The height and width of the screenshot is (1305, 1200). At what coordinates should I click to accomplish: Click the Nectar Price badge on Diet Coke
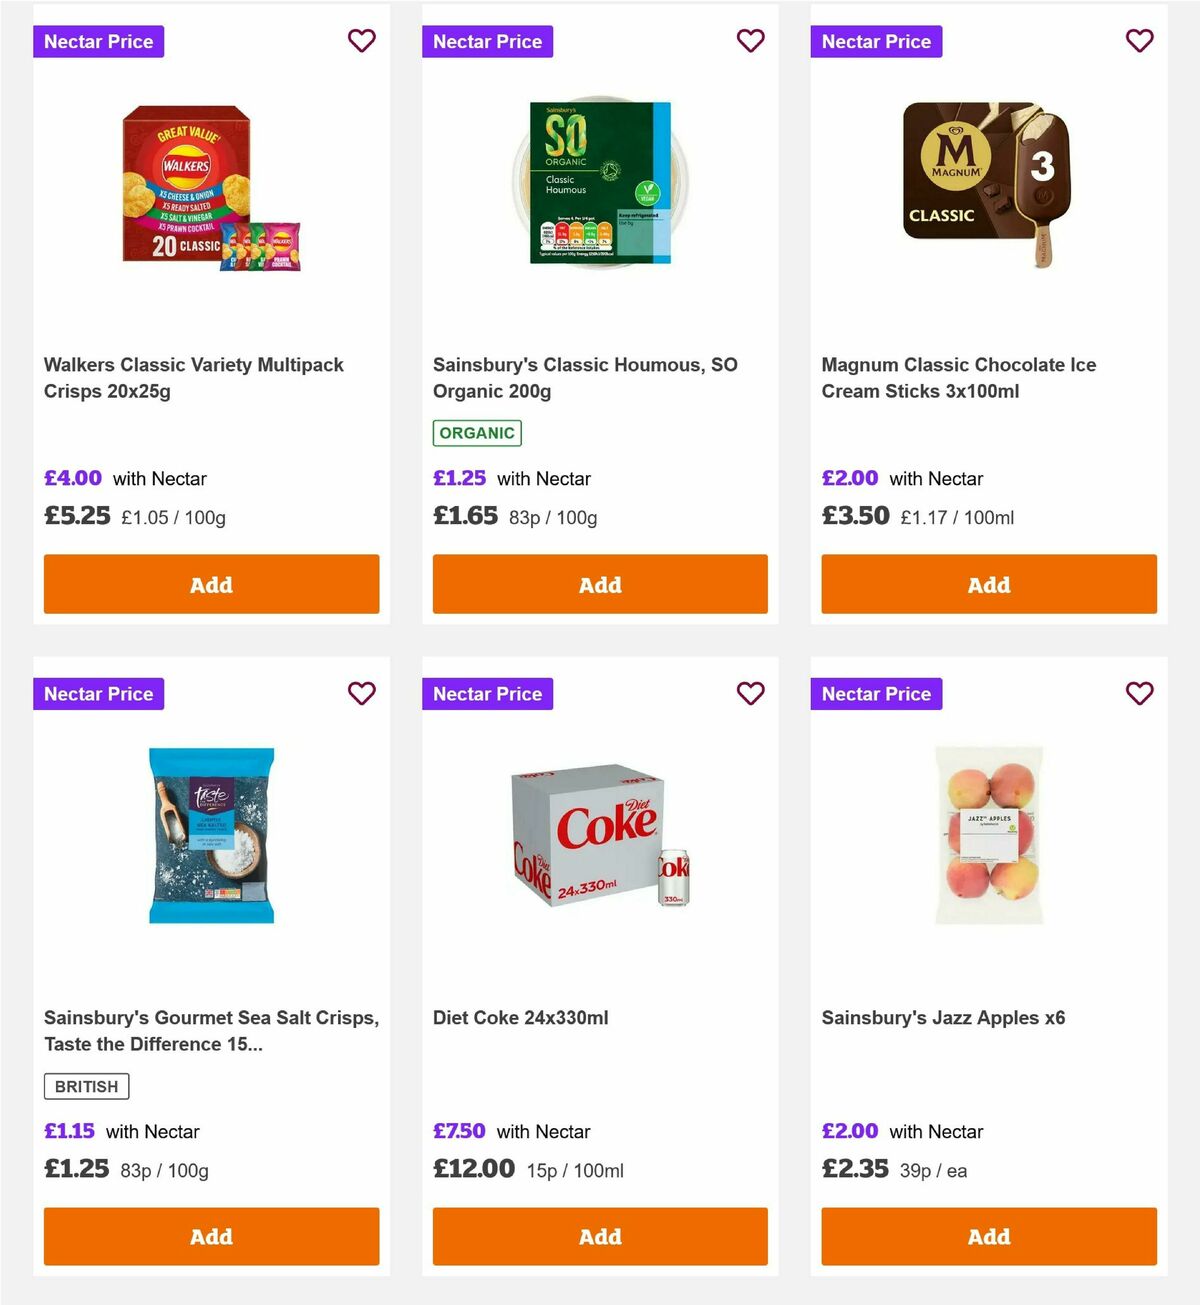click(487, 693)
